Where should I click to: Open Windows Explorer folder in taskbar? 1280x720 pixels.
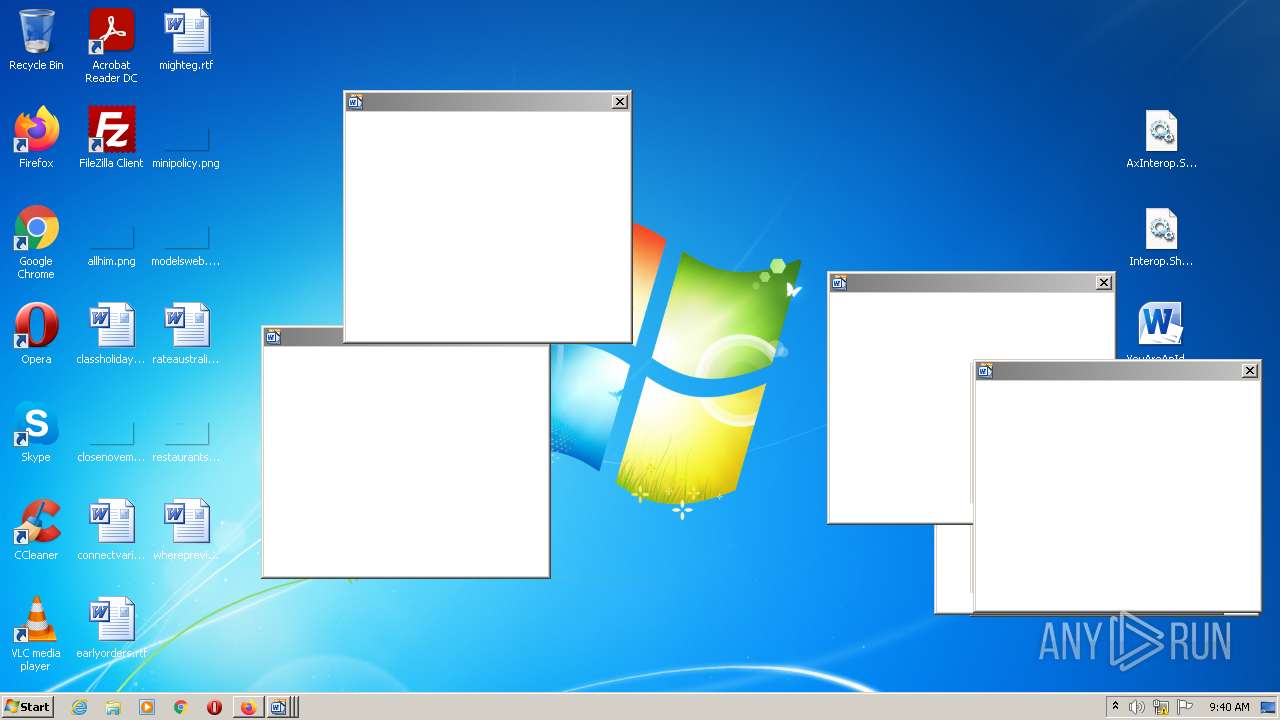click(x=113, y=707)
